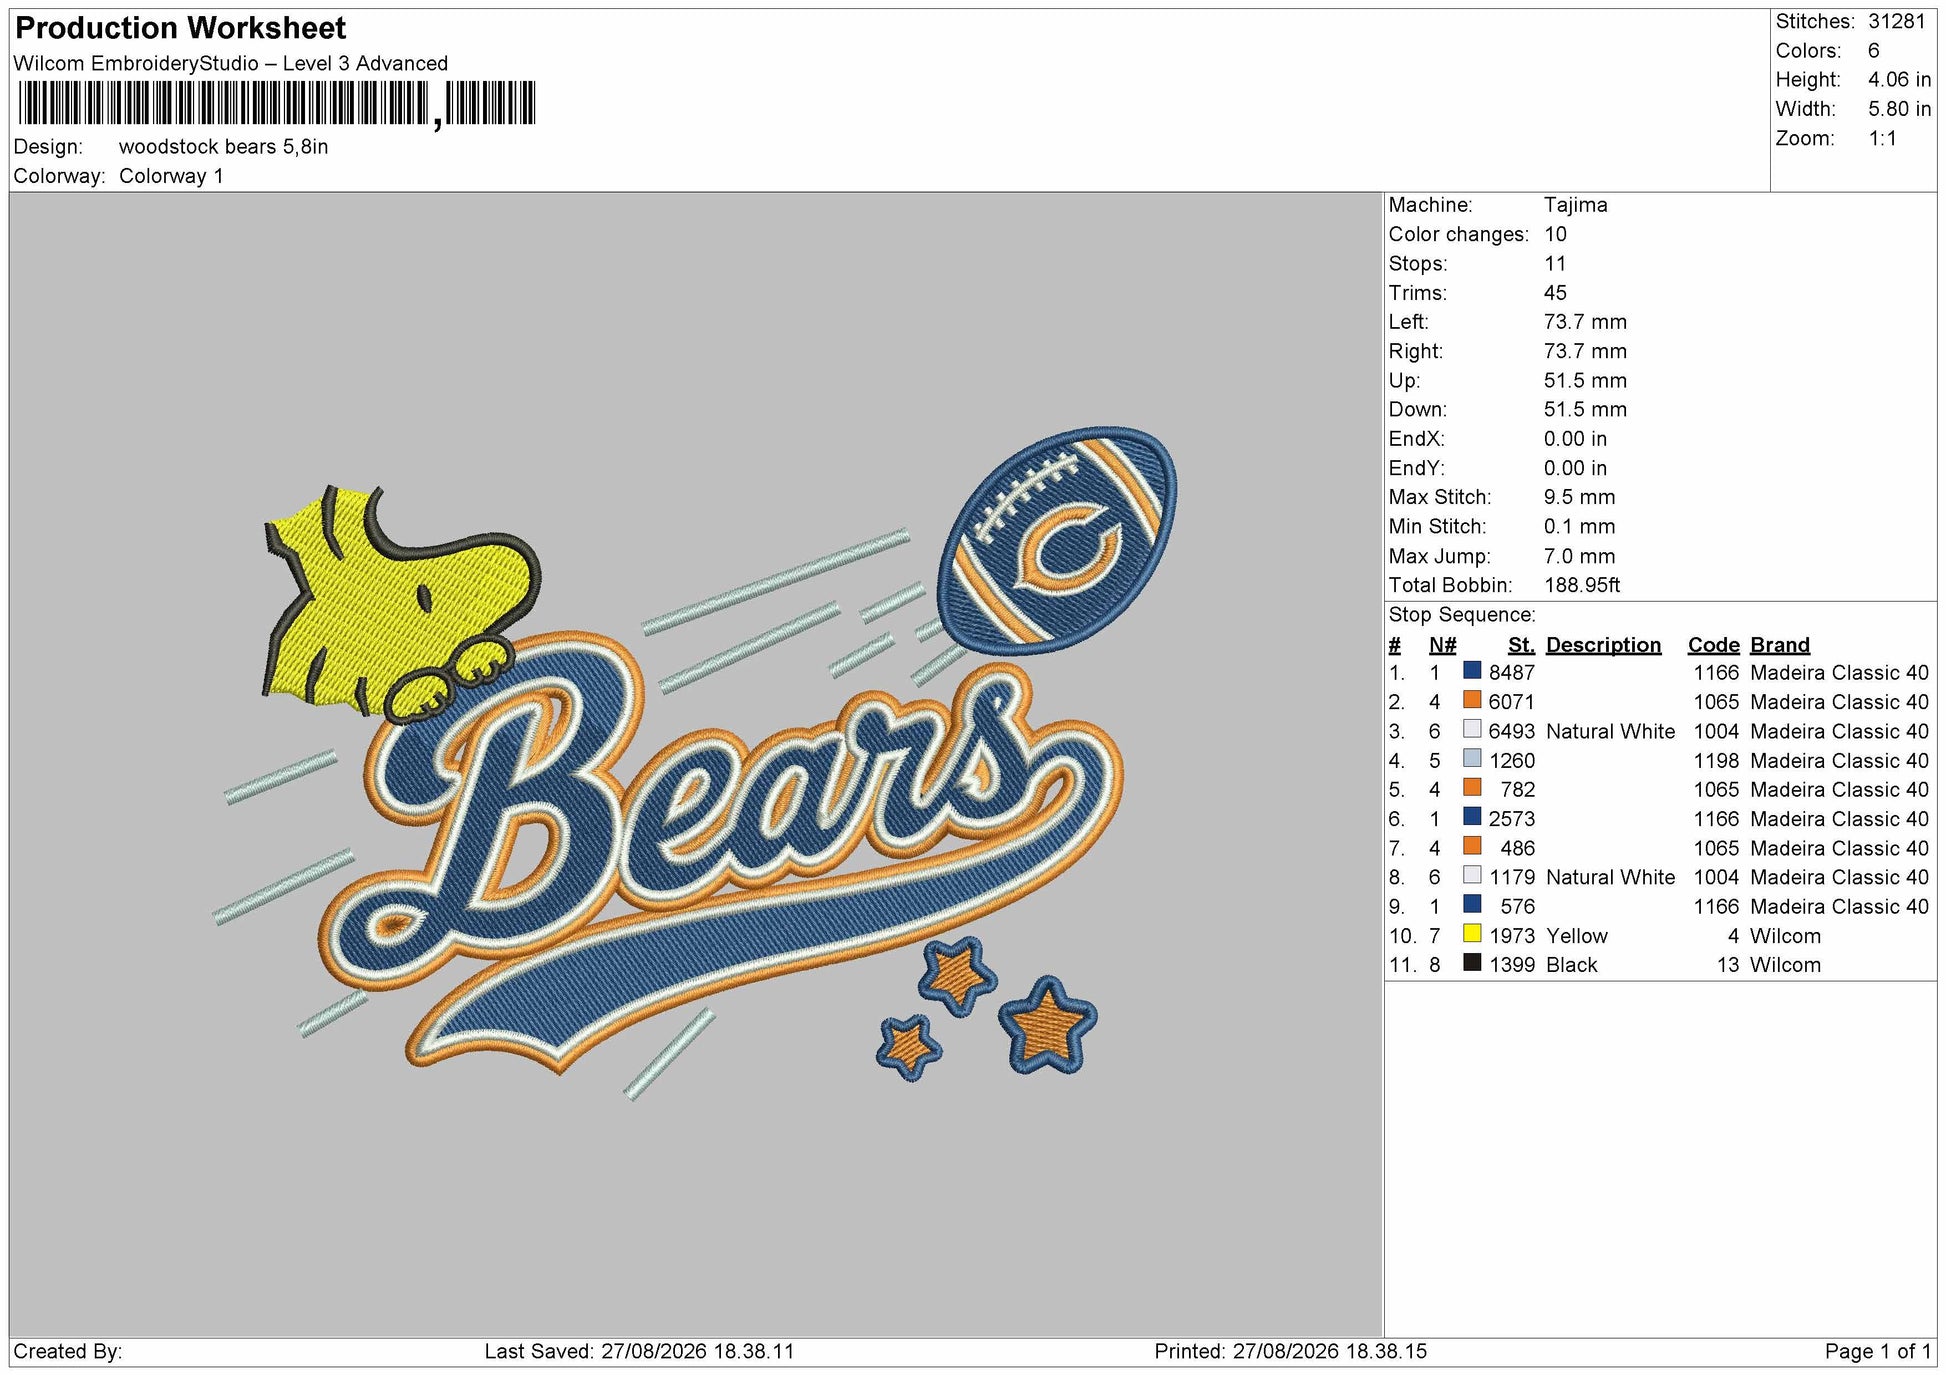This screenshot has width=1946, height=1375.
Task: Click the blue swatch for stop 1
Action: pos(1472,670)
